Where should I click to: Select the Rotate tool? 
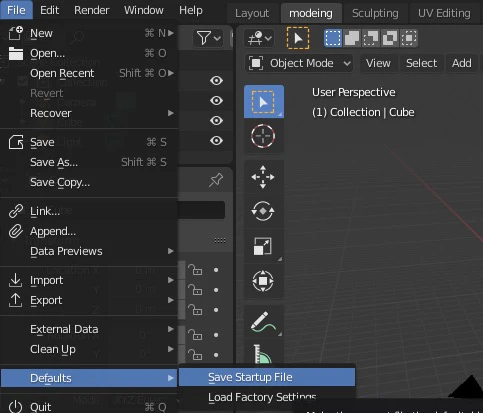(263, 211)
